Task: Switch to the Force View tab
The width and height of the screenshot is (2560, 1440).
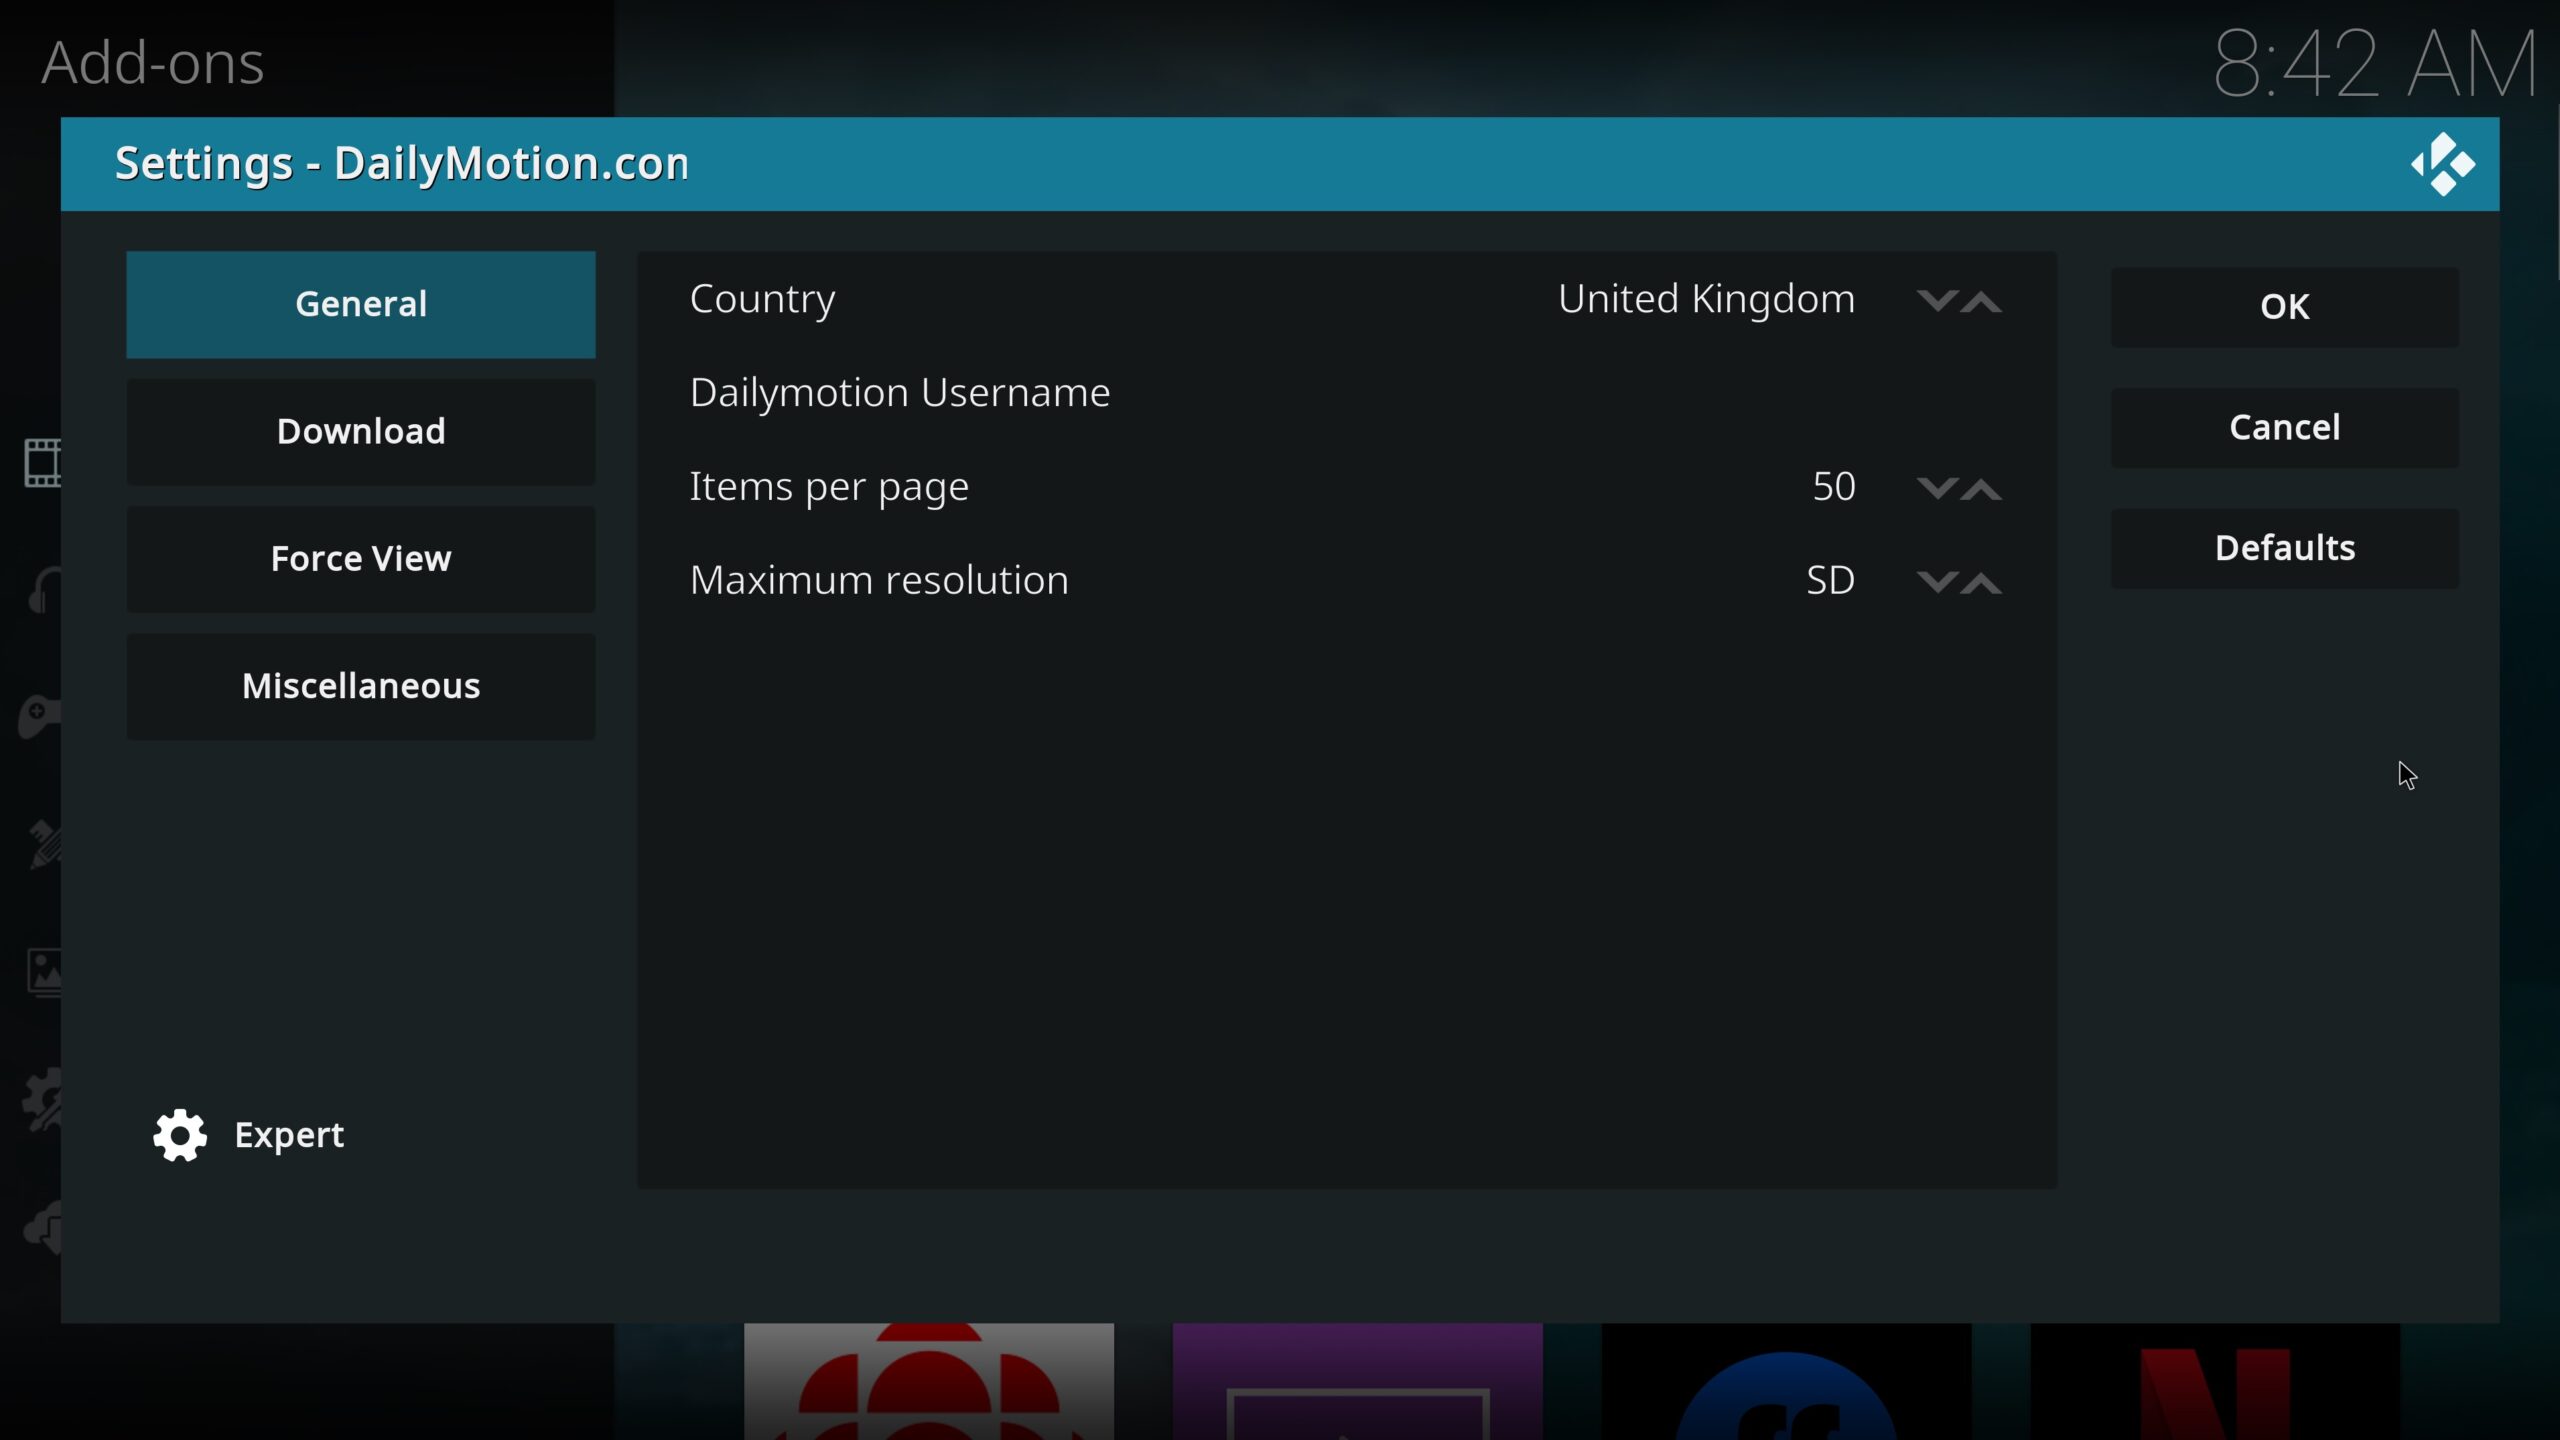Action: pyautogui.click(x=361, y=558)
